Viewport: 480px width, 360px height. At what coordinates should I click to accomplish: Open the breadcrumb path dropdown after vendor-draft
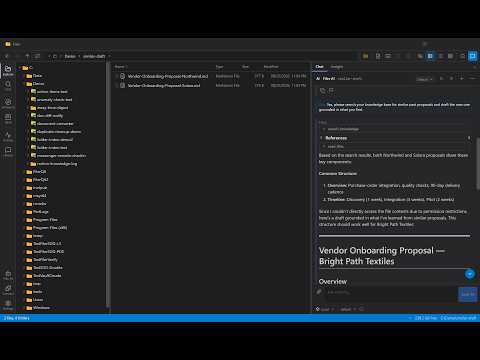(109, 56)
